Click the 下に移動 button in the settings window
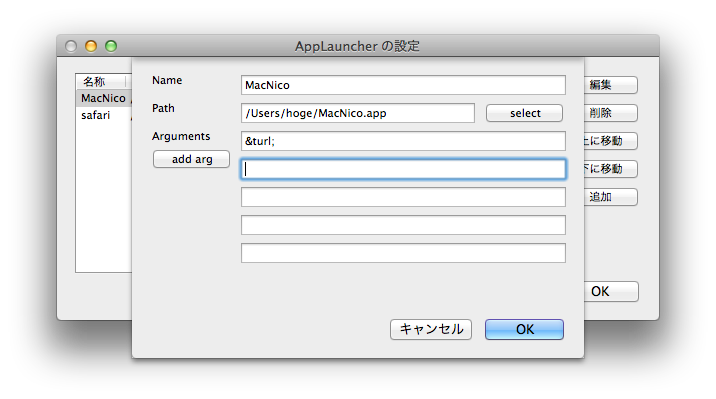Viewport: 716px width, 399px height. (x=611, y=169)
